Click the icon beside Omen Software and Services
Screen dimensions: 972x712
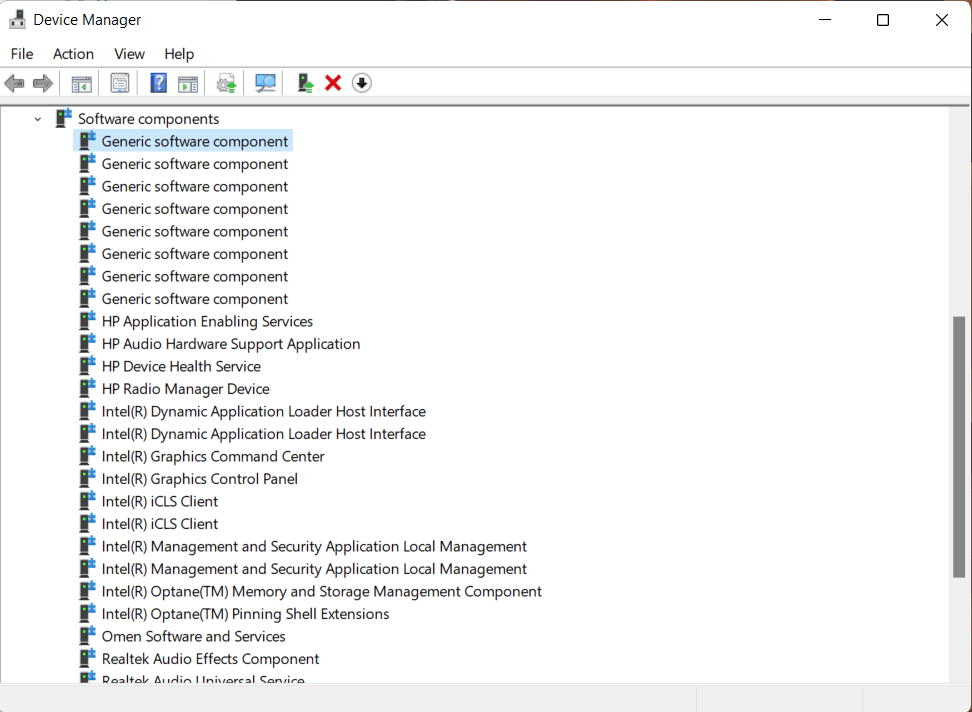pyautogui.click(x=87, y=635)
